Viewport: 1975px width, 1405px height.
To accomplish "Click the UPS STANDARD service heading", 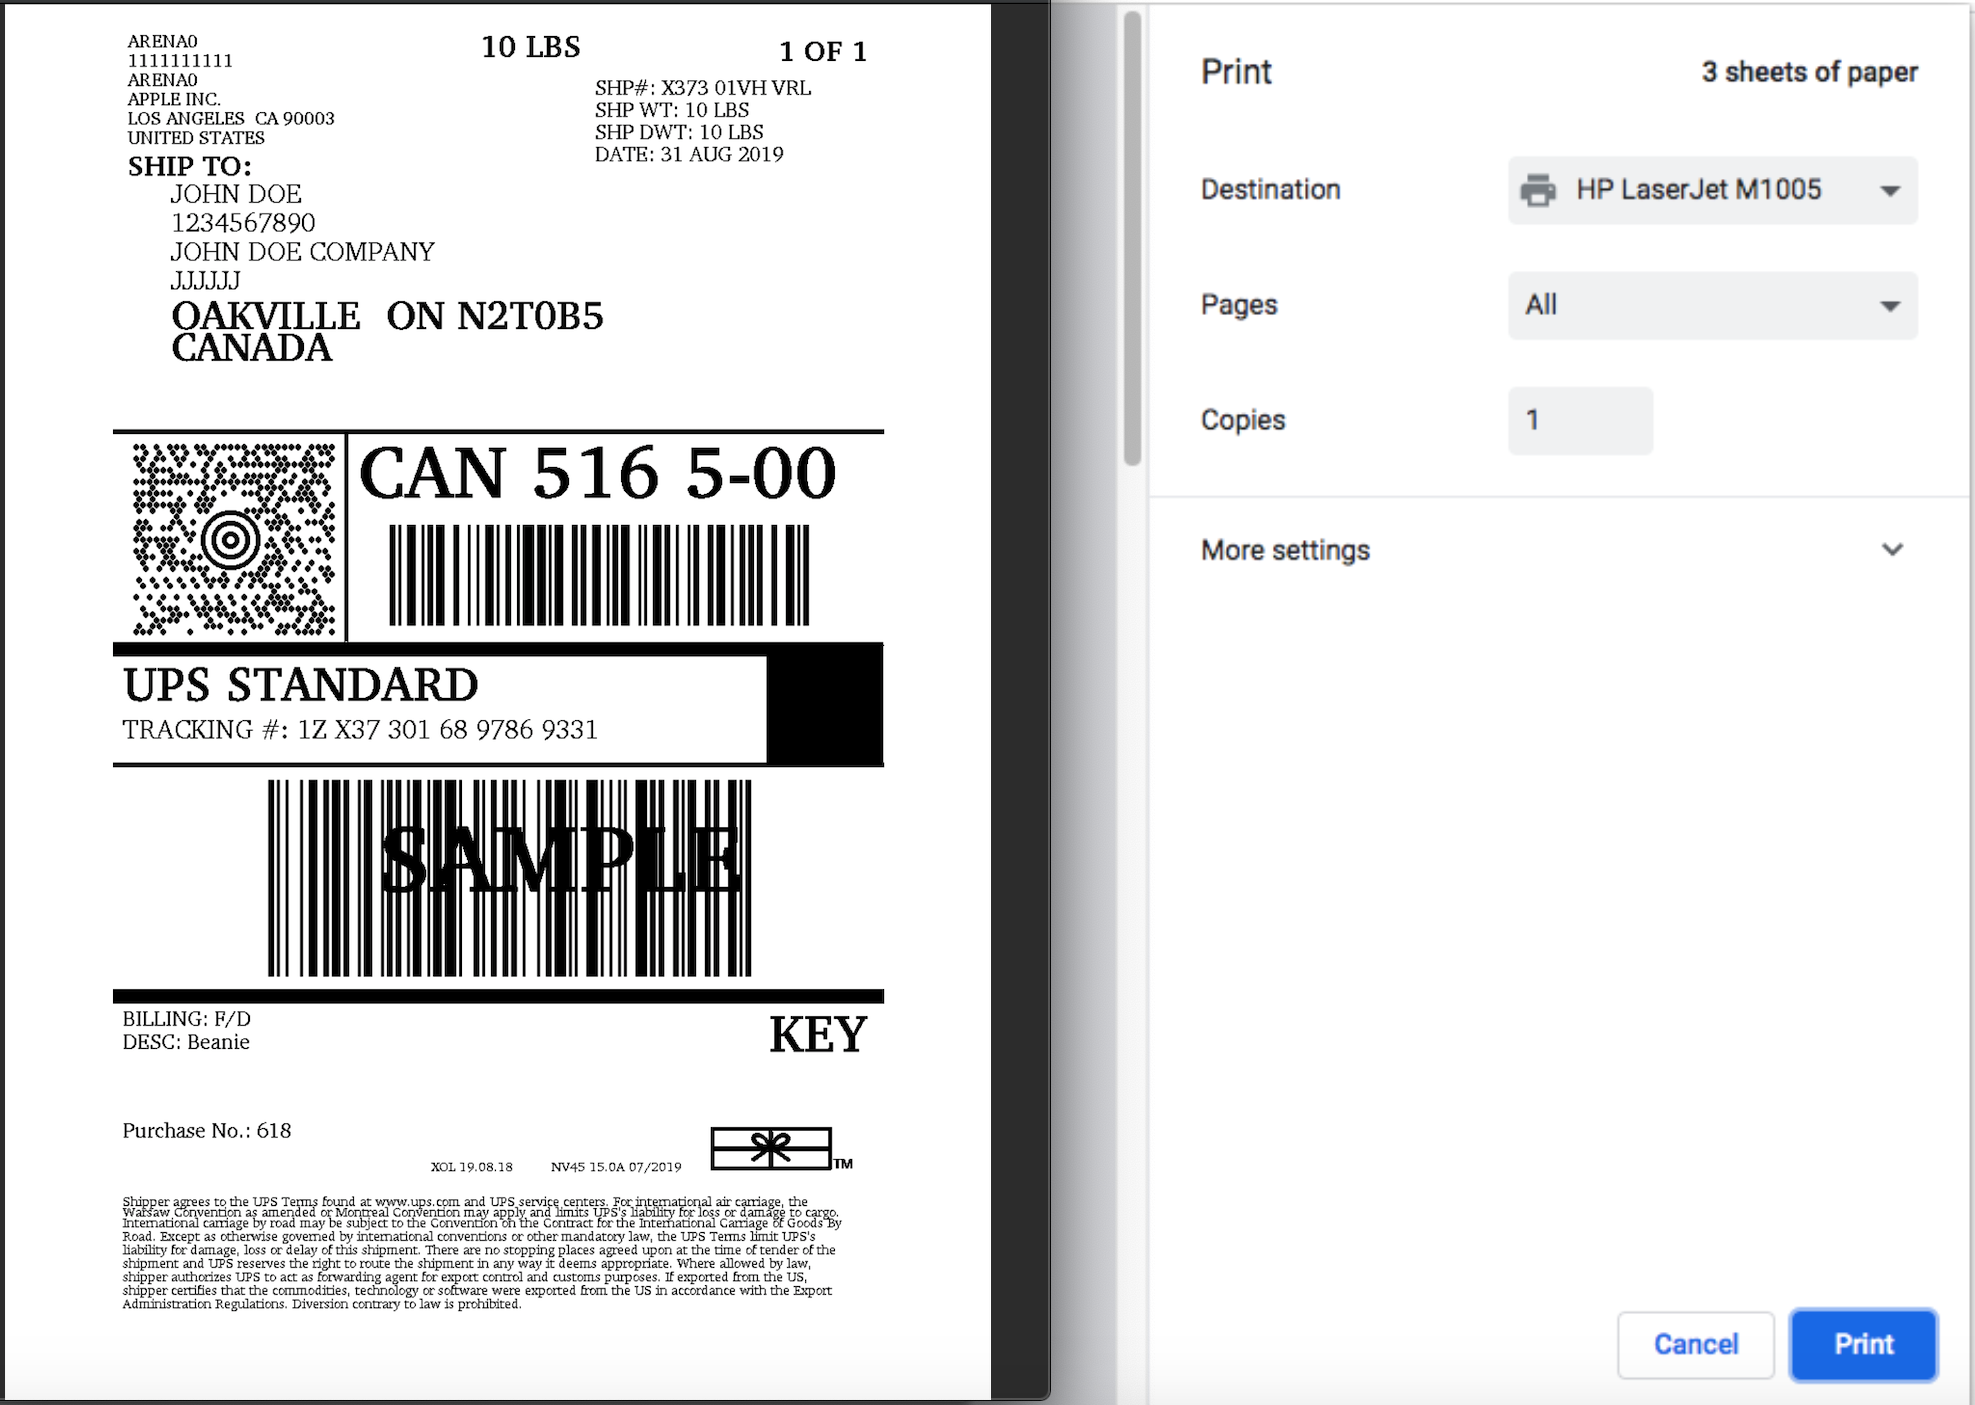I will [300, 685].
